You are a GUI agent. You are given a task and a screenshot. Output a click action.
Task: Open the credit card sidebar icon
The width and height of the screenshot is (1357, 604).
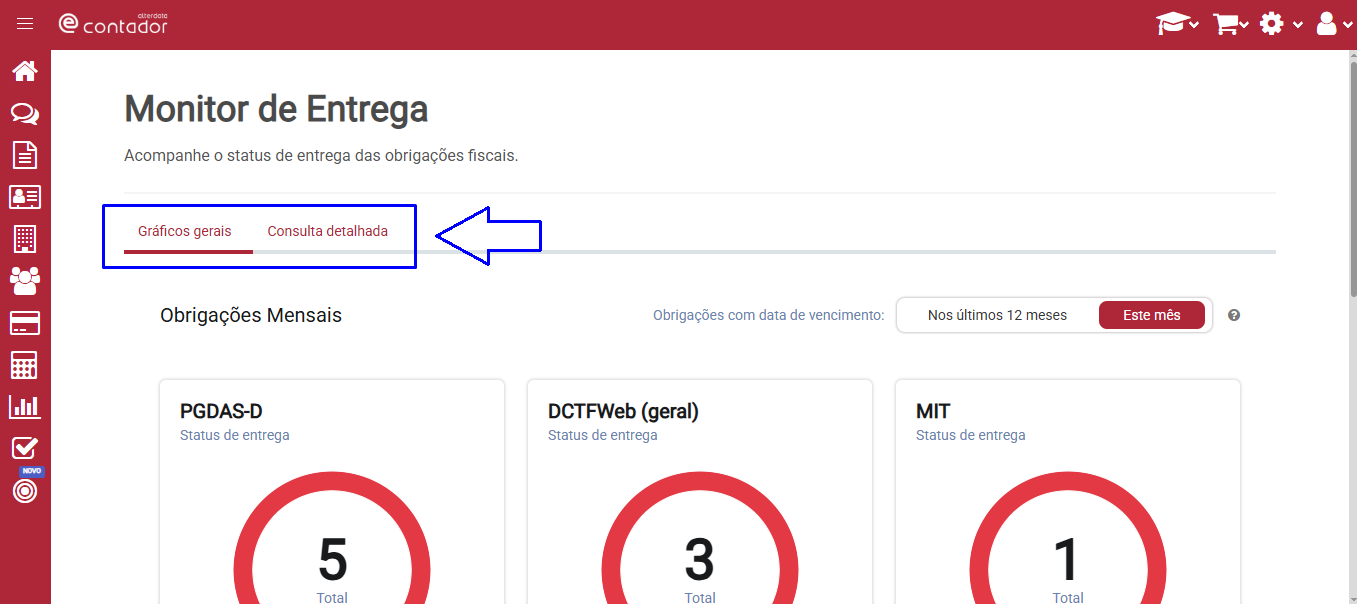point(25,323)
